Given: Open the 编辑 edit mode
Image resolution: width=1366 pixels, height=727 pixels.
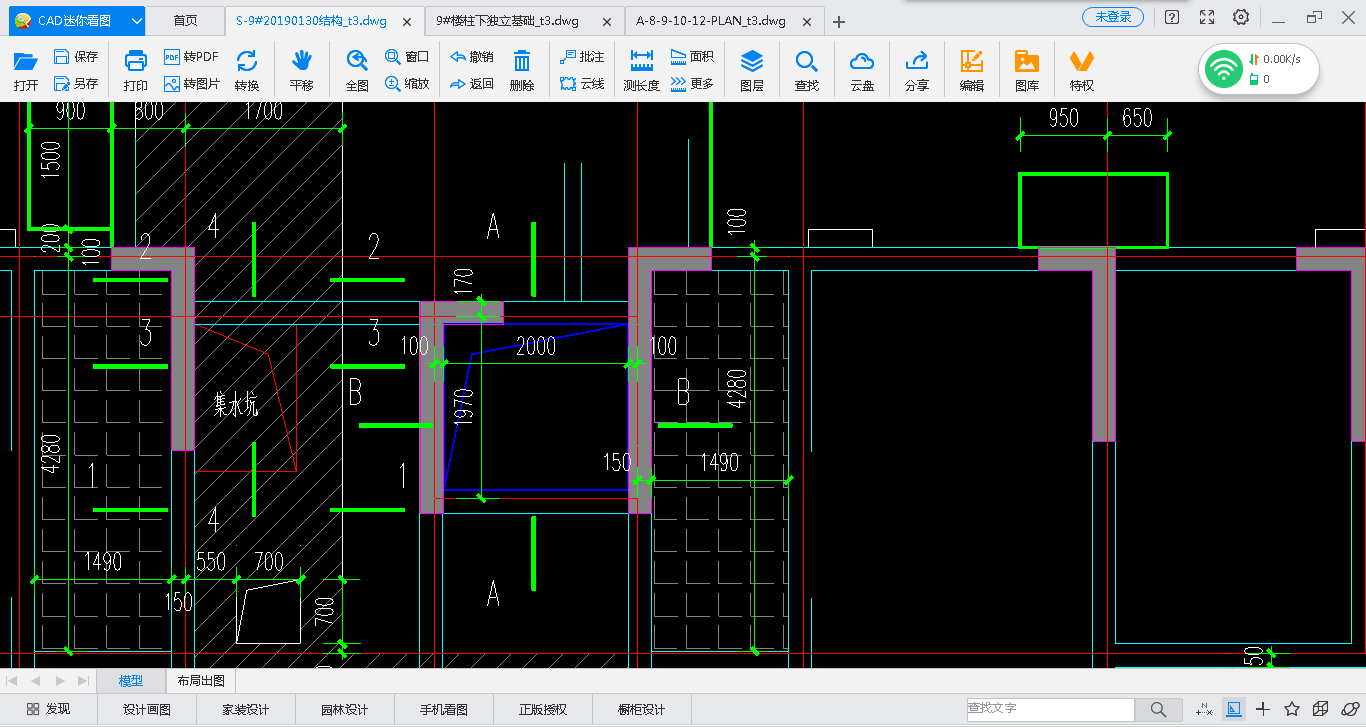Looking at the screenshot, I should [972, 71].
